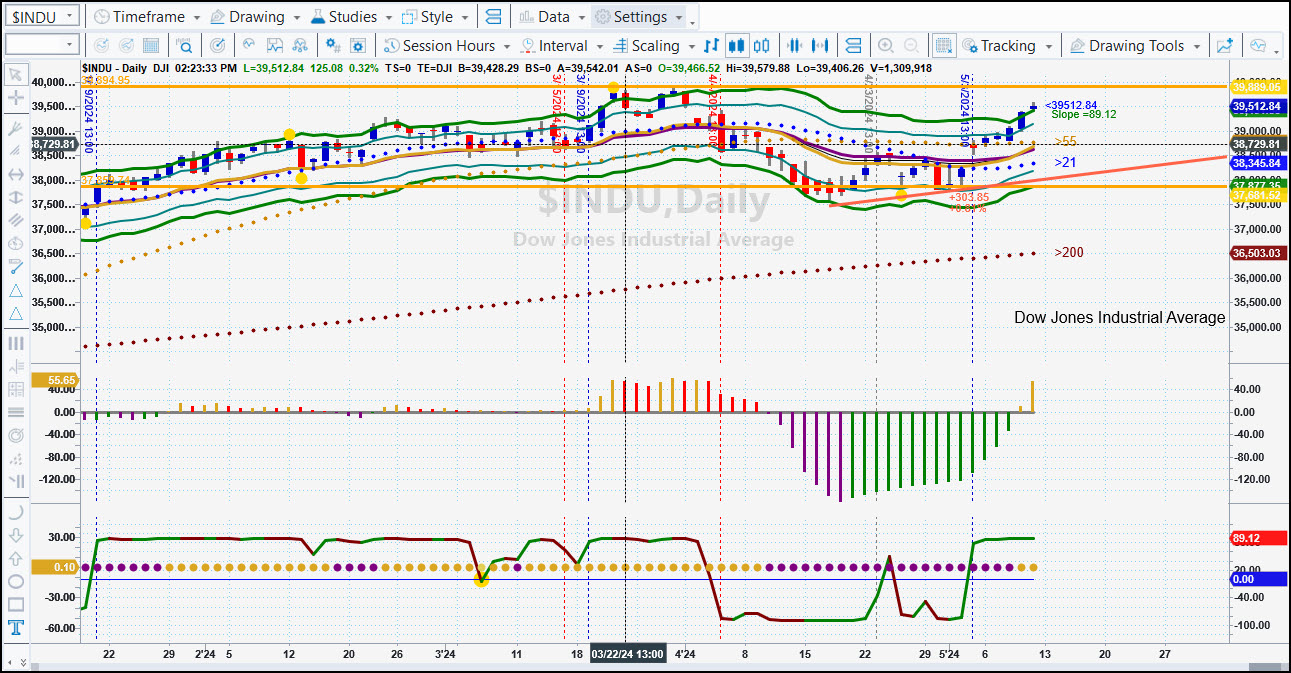Click the 0.10 indicator value label
Screen dimensions: 1291x673
[55, 568]
